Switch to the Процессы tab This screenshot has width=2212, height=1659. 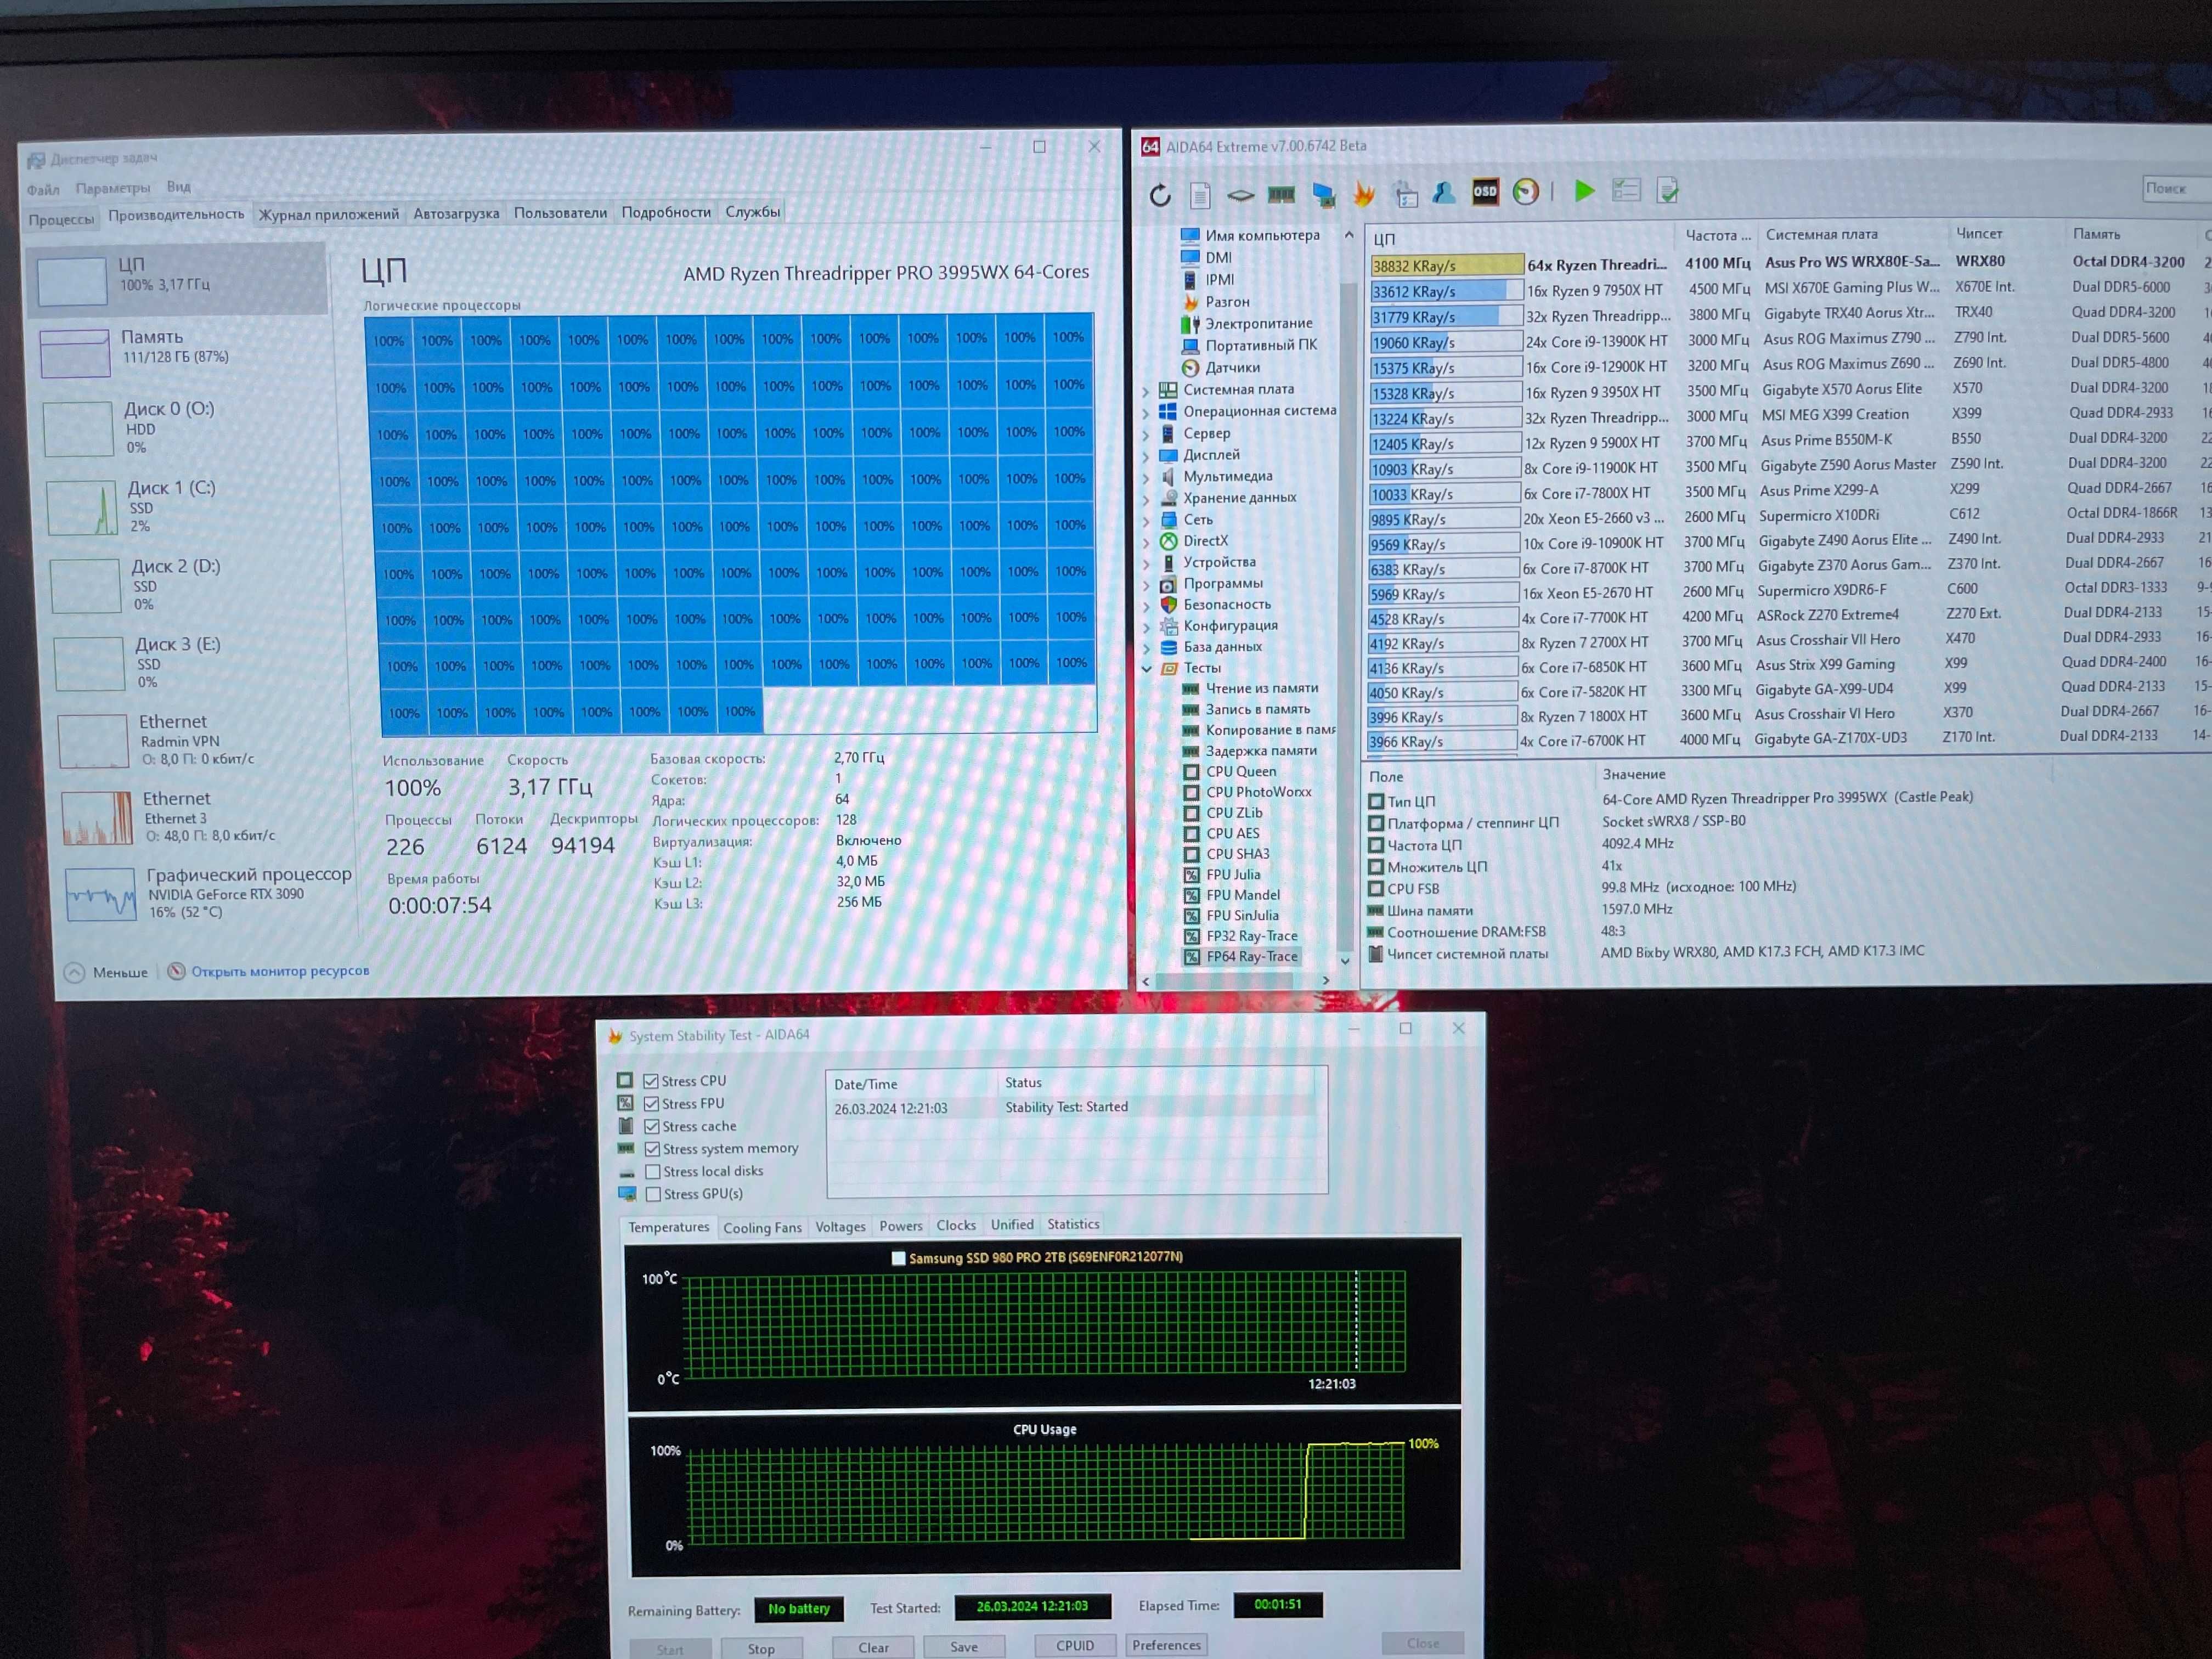pos(61,219)
